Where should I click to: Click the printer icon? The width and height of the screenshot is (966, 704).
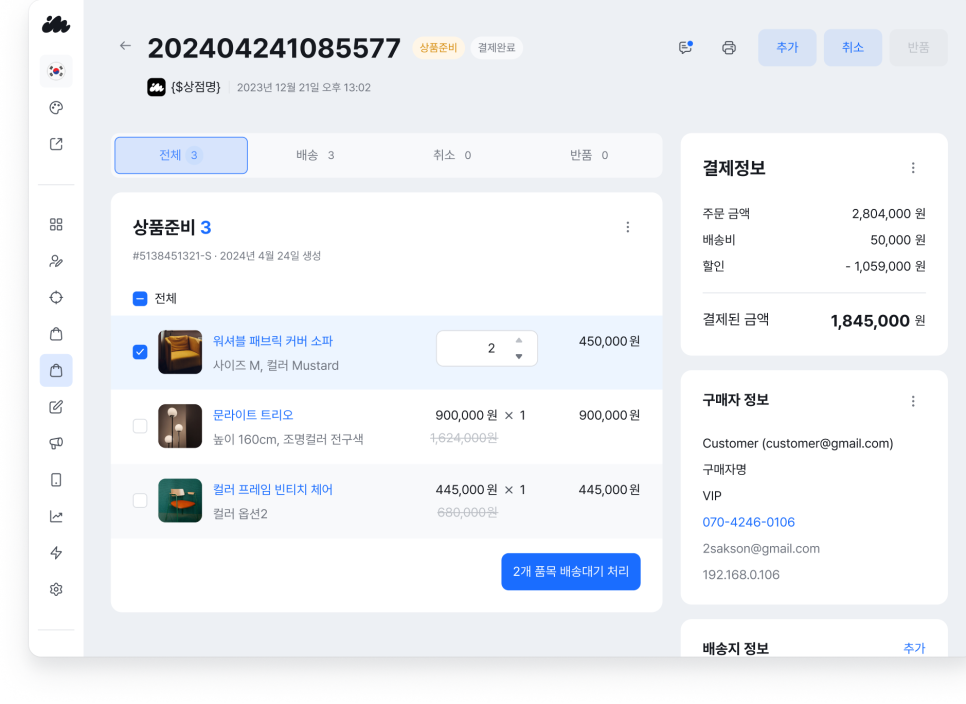coord(729,47)
